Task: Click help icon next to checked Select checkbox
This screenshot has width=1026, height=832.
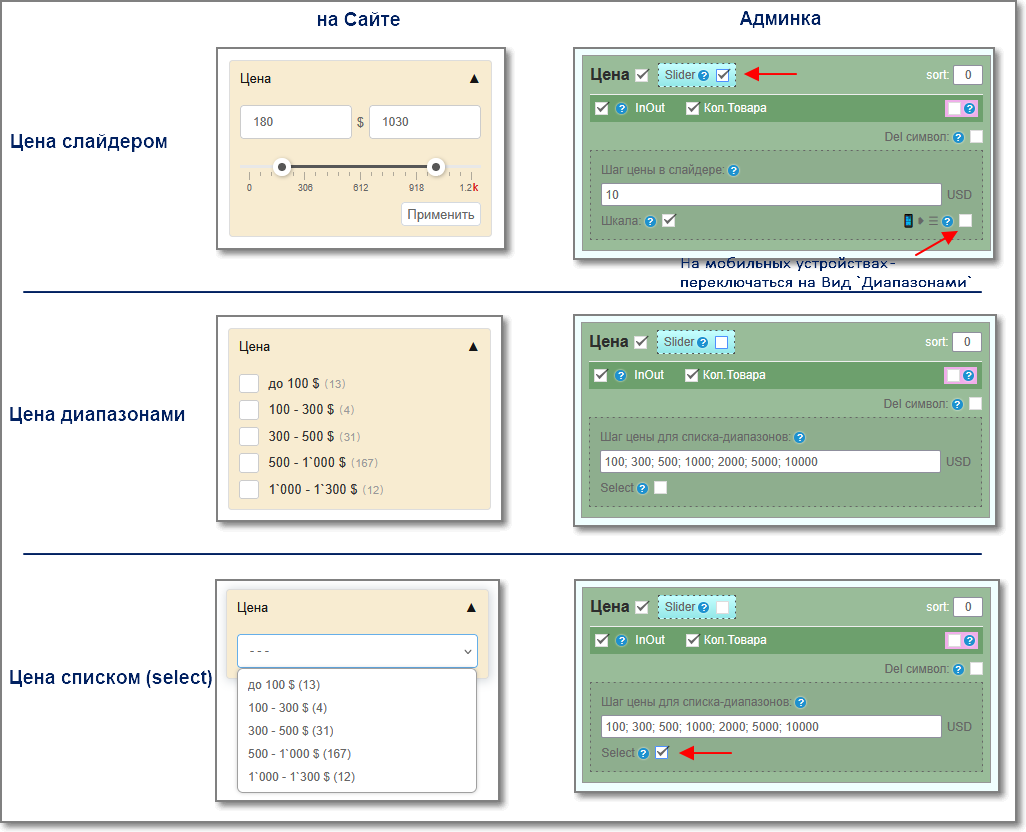Action: [643, 753]
